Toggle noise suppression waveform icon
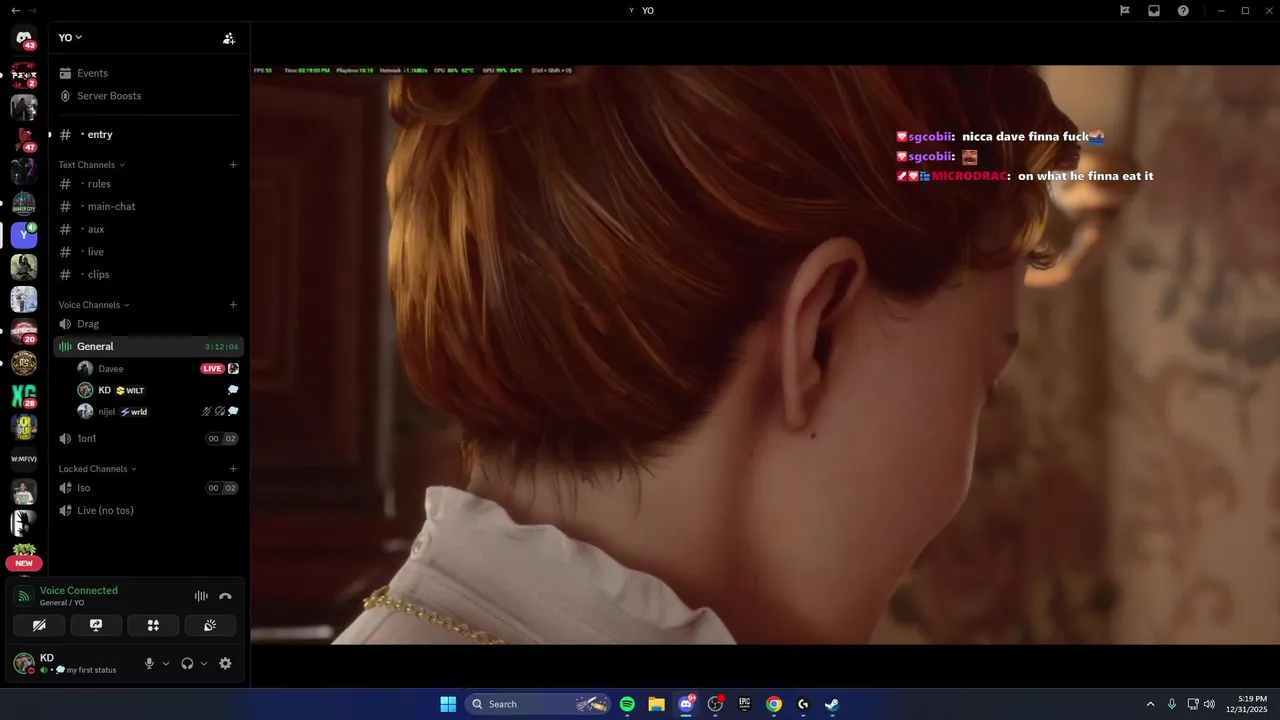 pos(201,596)
